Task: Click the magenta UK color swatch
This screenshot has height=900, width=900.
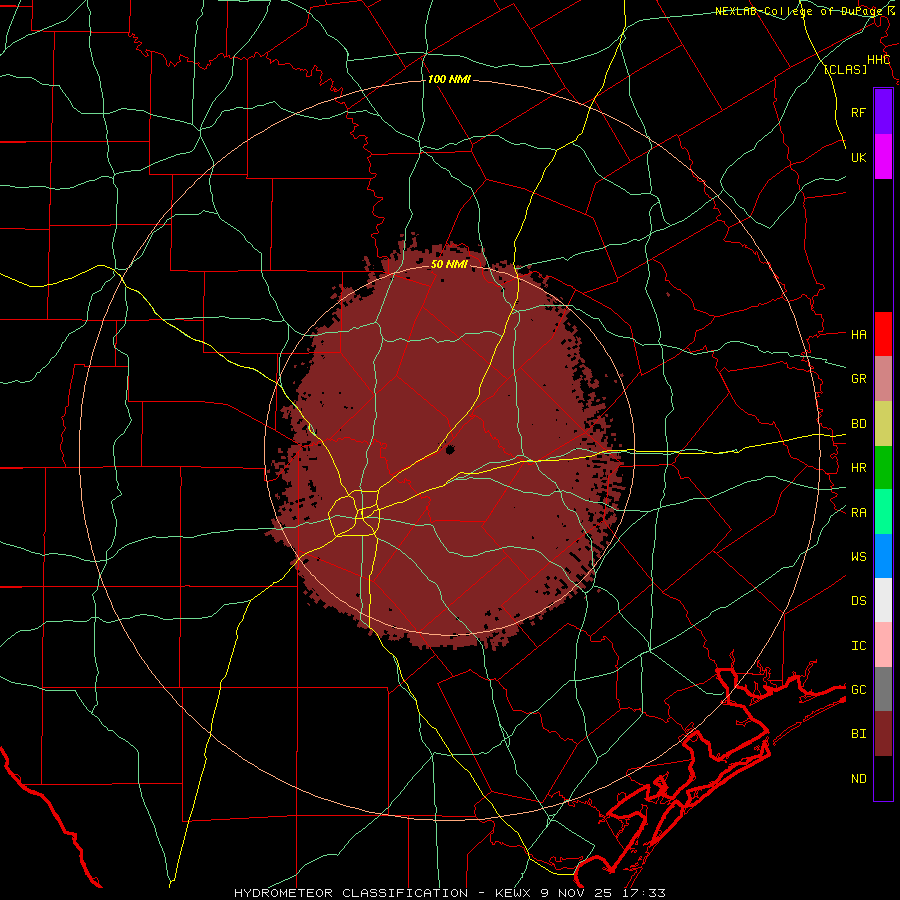Action: (x=883, y=157)
